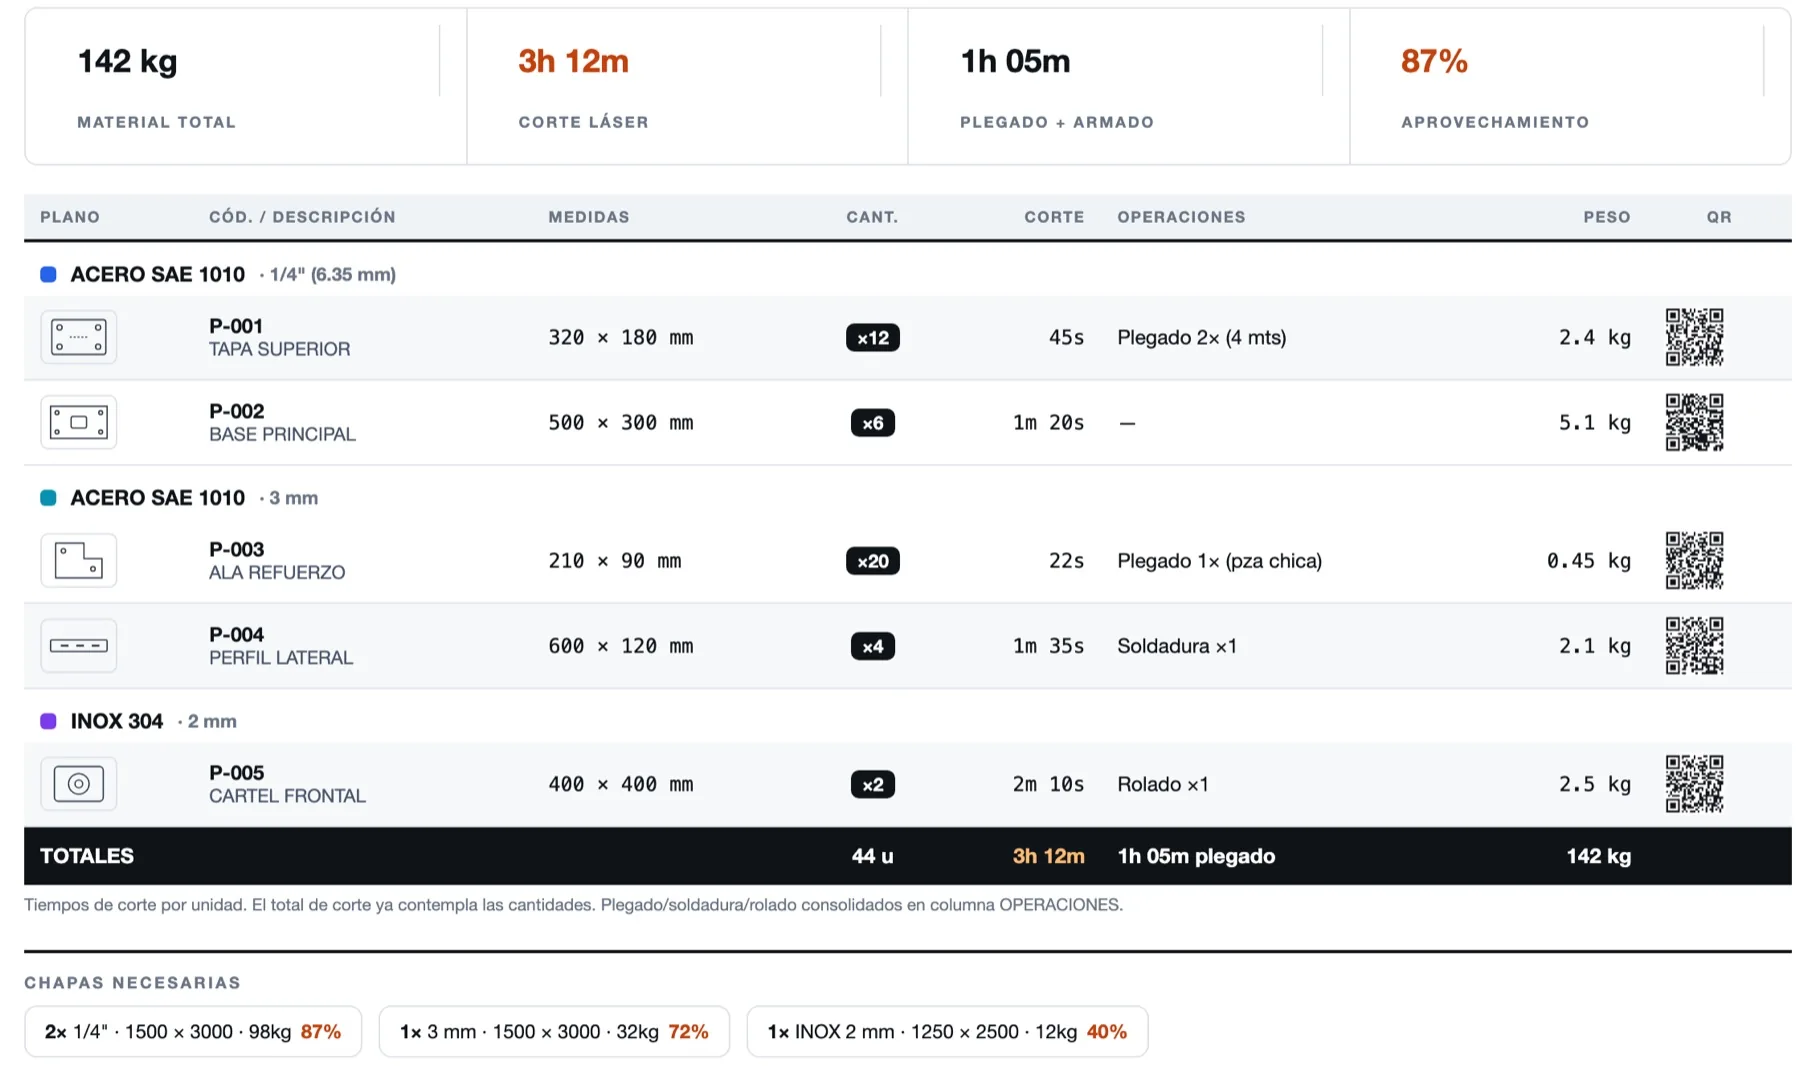This screenshot has height=1076, width=1800.
Task: Open the P-002 Base Principal drawing thumbnail
Action: click(79, 422)
